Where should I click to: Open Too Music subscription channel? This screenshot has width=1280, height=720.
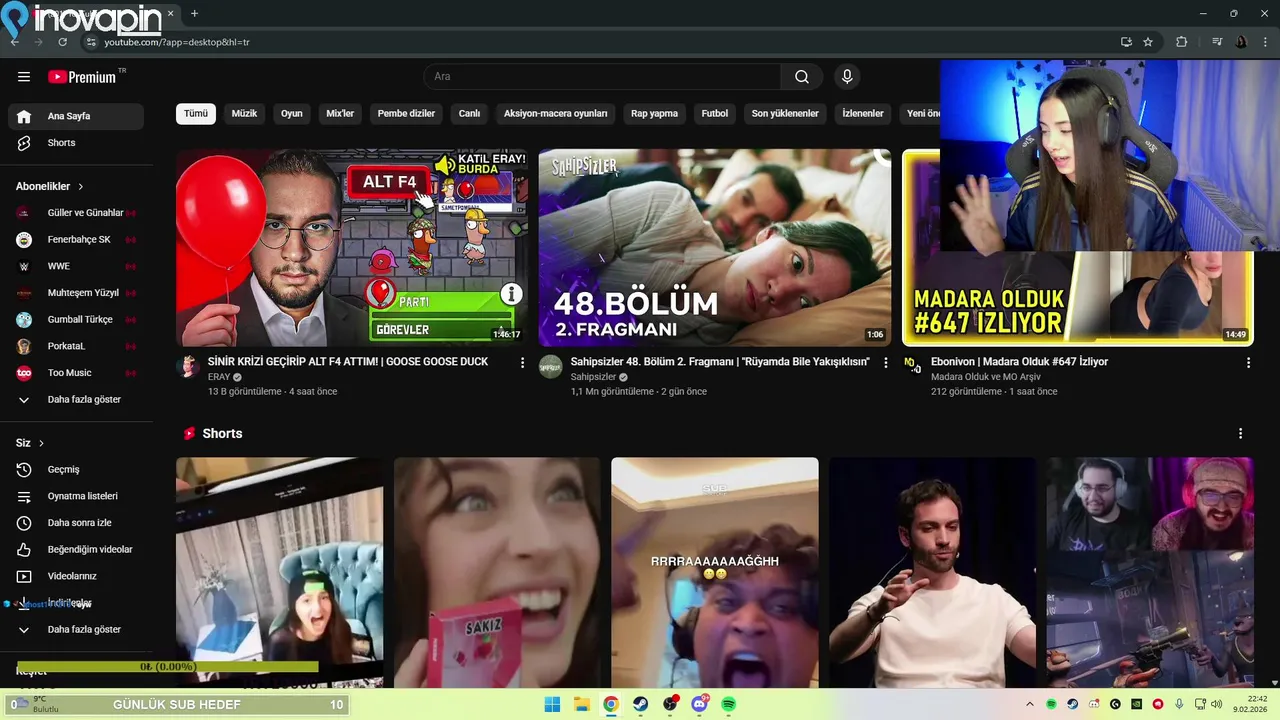[76, 373]
